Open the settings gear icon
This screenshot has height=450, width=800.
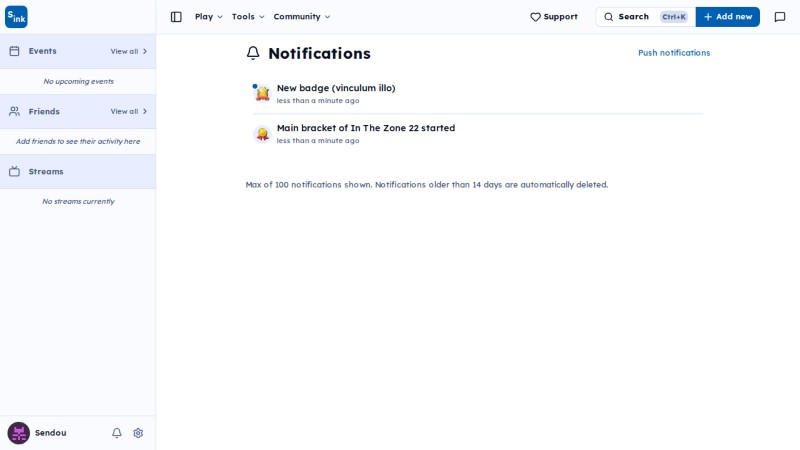138,433
